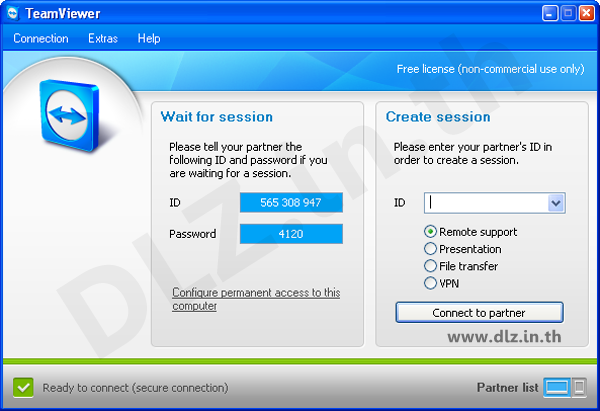Minimize the TeamViewer window

click(550, 13)
